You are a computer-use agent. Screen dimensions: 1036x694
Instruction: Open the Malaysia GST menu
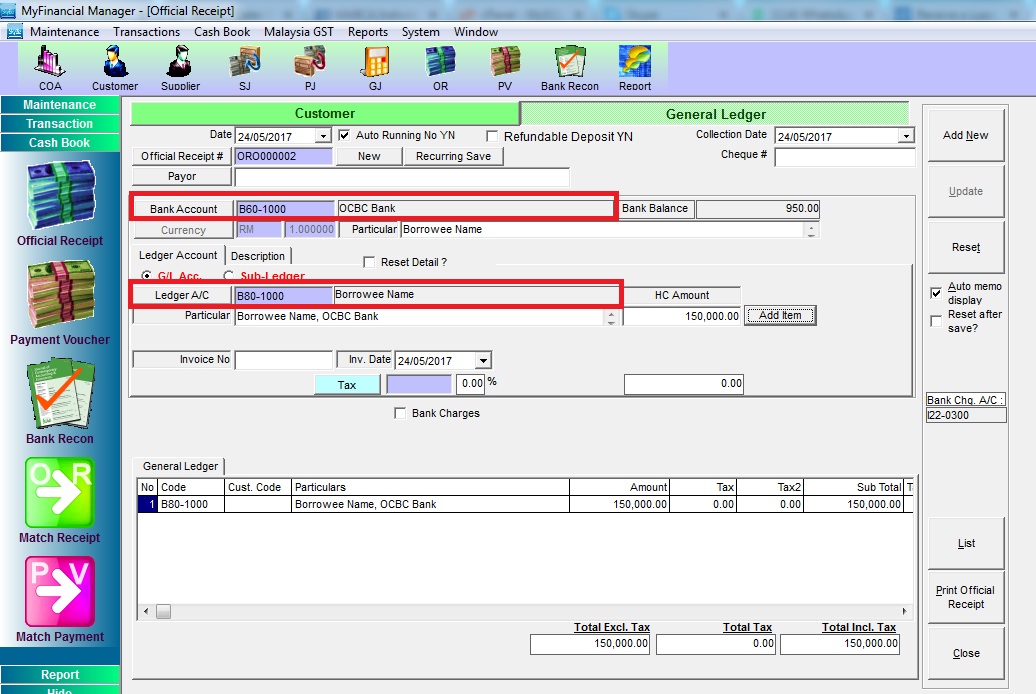click(x=298, y=32)
